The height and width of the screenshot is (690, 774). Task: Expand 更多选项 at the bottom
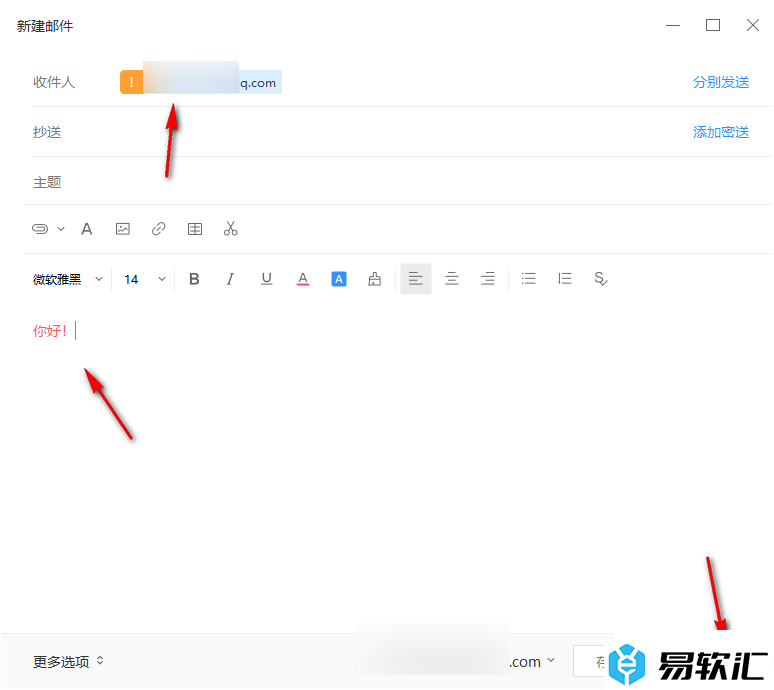(68, 661)
